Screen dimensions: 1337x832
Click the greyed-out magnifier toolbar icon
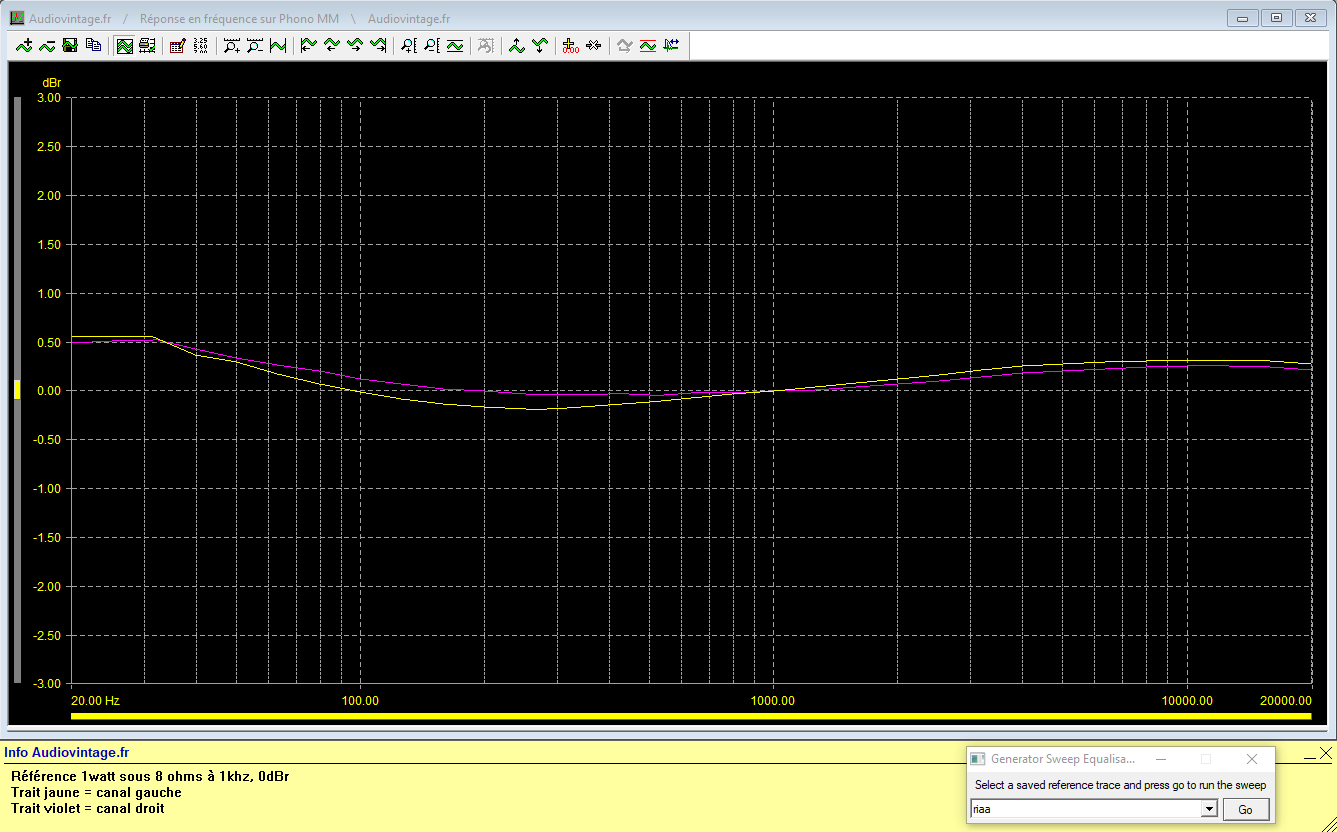[485, 45]
